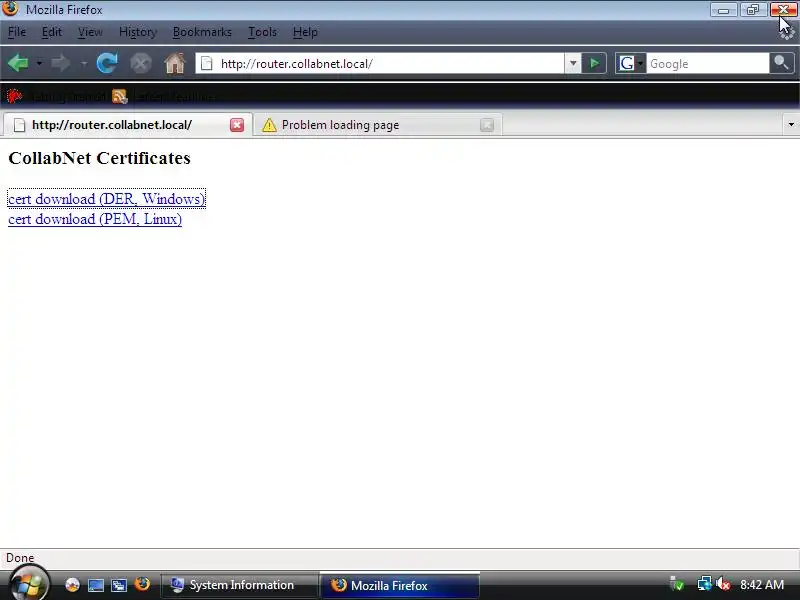Click the 8:42 AM clock

click(762, 584)
